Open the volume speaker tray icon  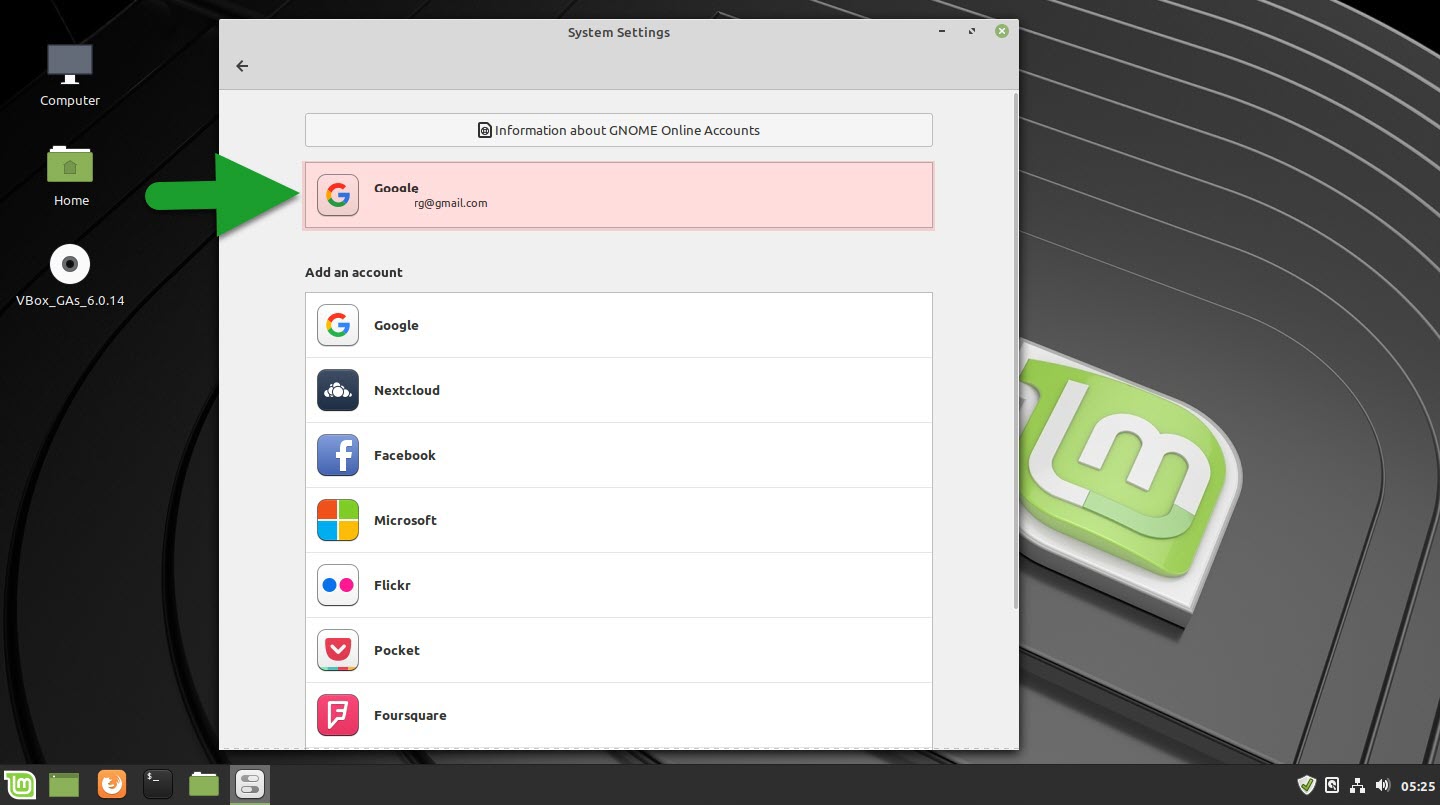tap(1383, 785)
